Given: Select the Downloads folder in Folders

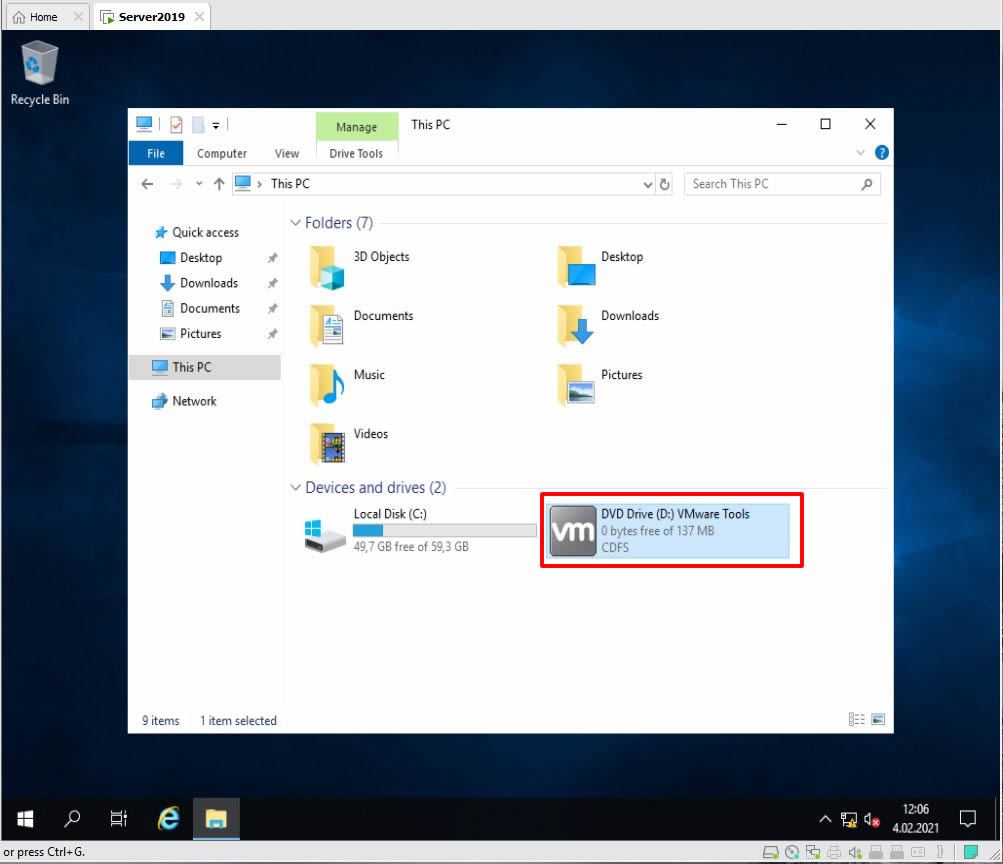Looking at the screenshot, I should [608, 326].
